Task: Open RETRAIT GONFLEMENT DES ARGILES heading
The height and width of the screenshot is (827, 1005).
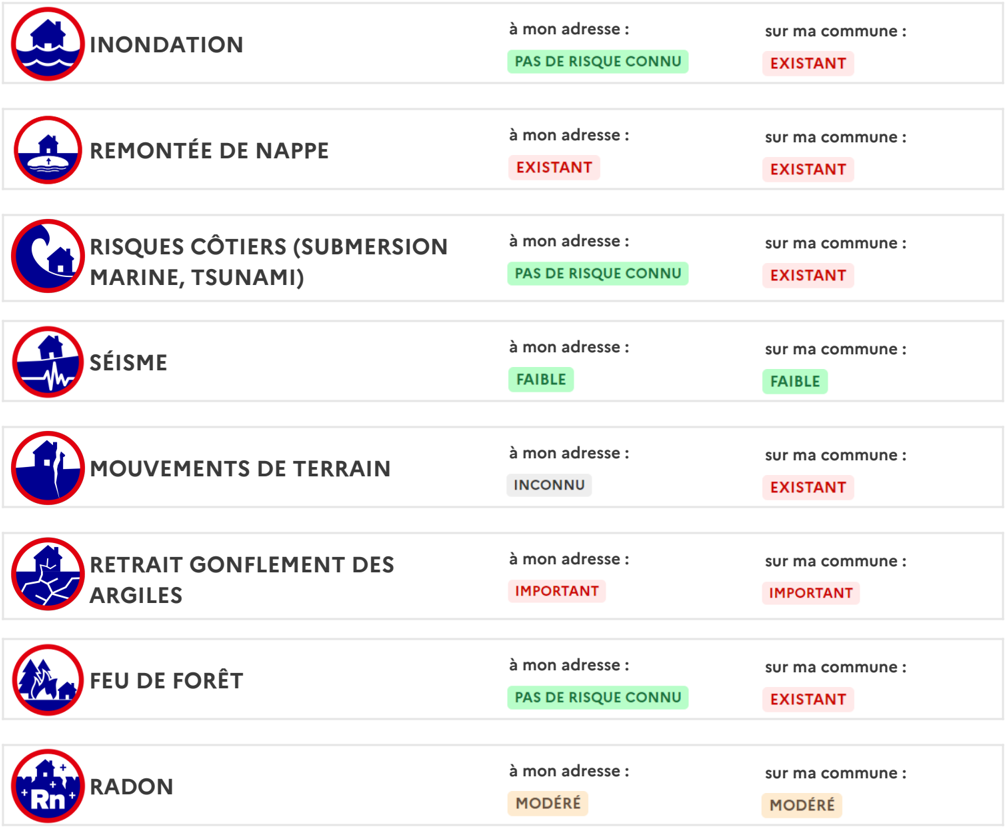Action: click(242, 579)
